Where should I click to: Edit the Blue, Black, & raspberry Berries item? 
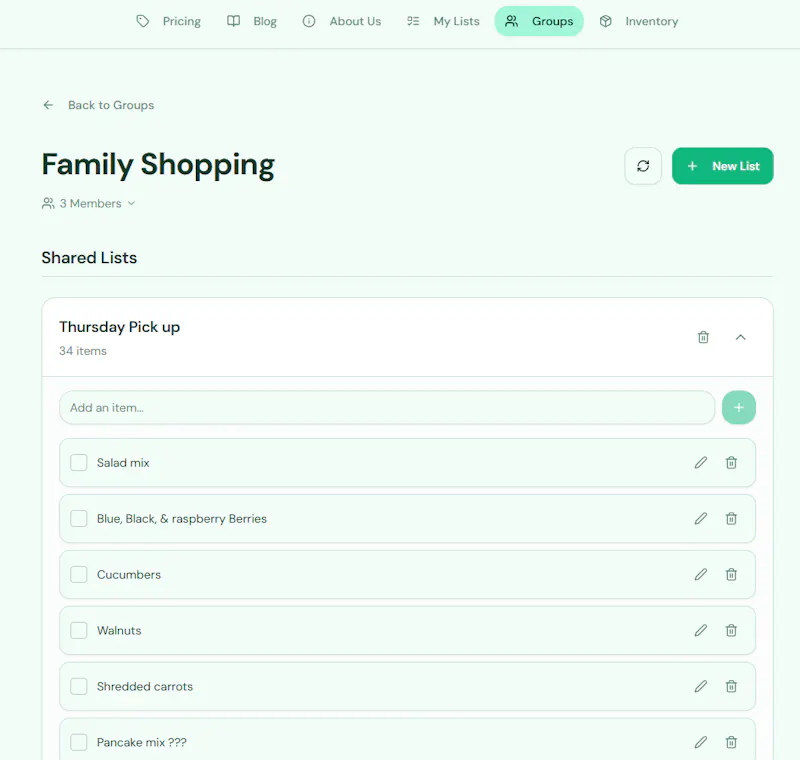pyautogui.click(x=701, y=519)
